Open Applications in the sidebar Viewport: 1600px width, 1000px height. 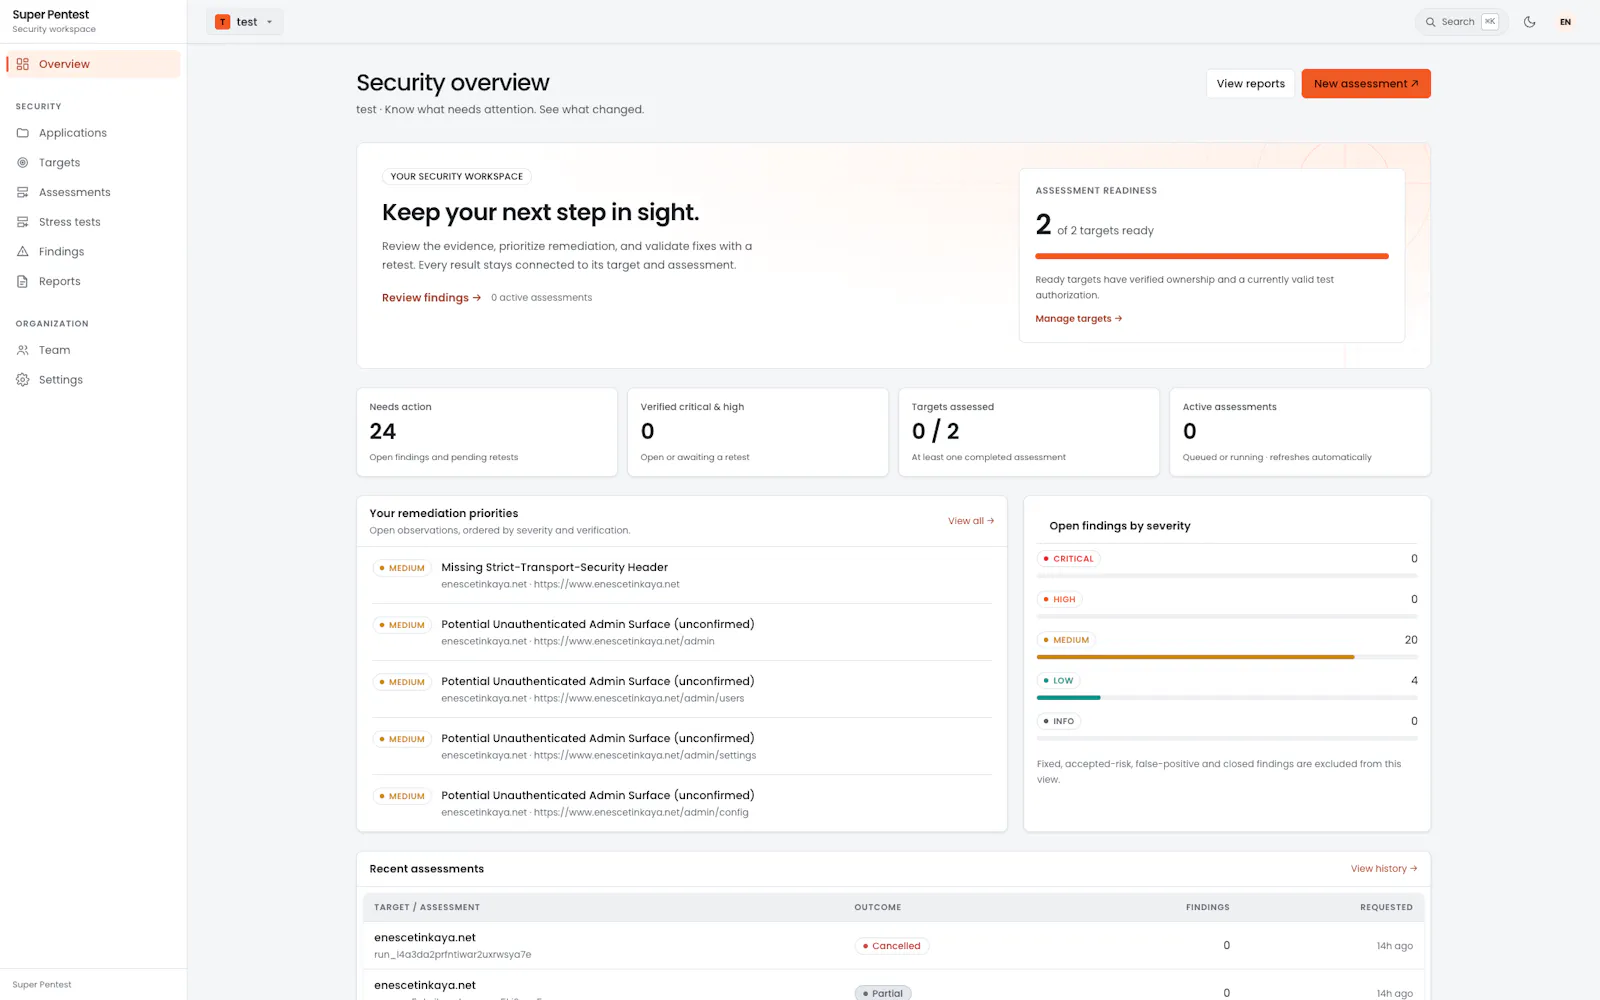point(93,133)
